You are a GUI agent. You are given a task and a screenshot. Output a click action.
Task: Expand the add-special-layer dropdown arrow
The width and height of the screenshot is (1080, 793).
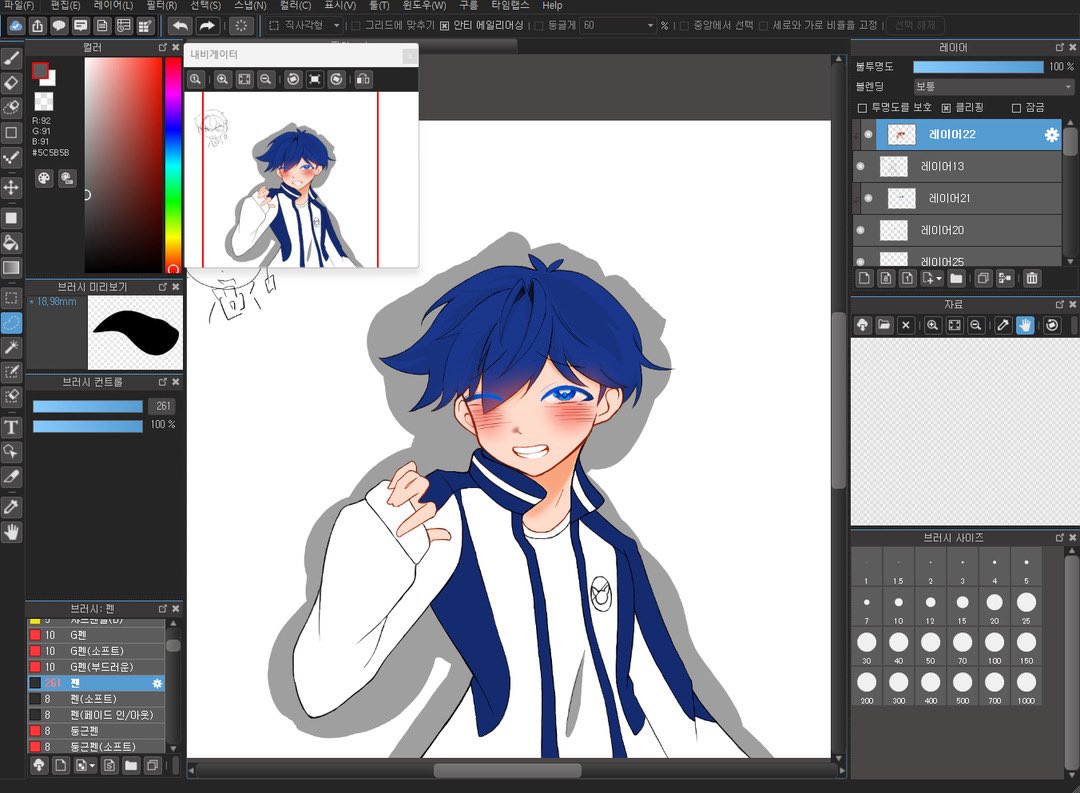tap(939, 279)
